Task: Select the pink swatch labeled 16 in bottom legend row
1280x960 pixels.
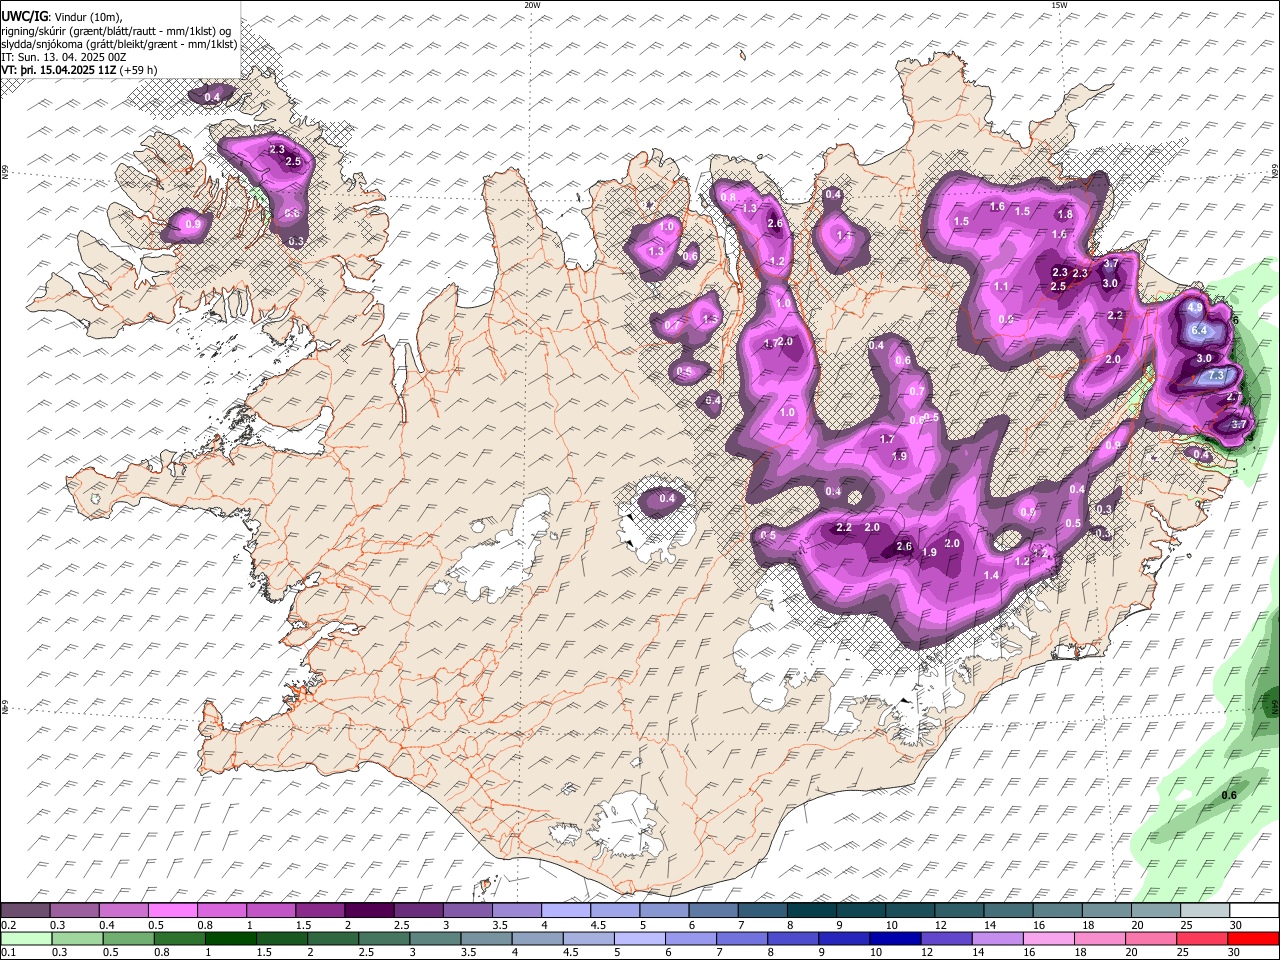Action: (x=1049, y=937)
